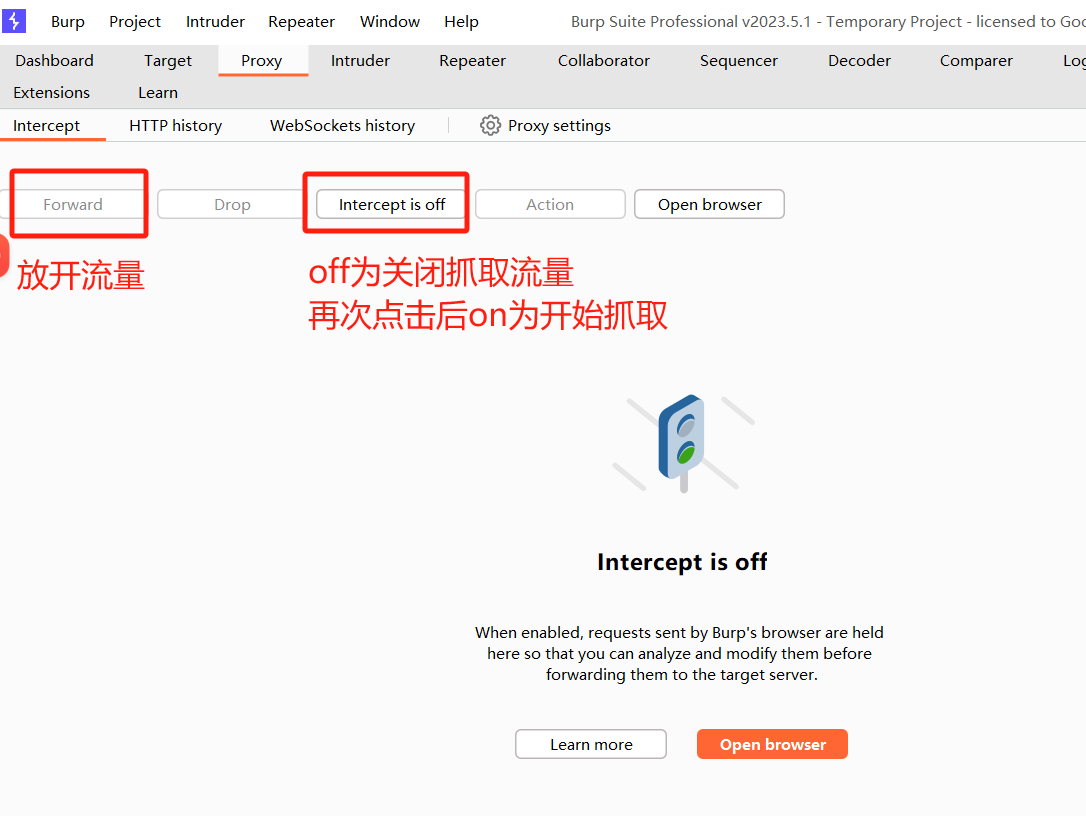Switch to the Intruder tool tab
1086x816 pixels.
[x=360, y=61]
